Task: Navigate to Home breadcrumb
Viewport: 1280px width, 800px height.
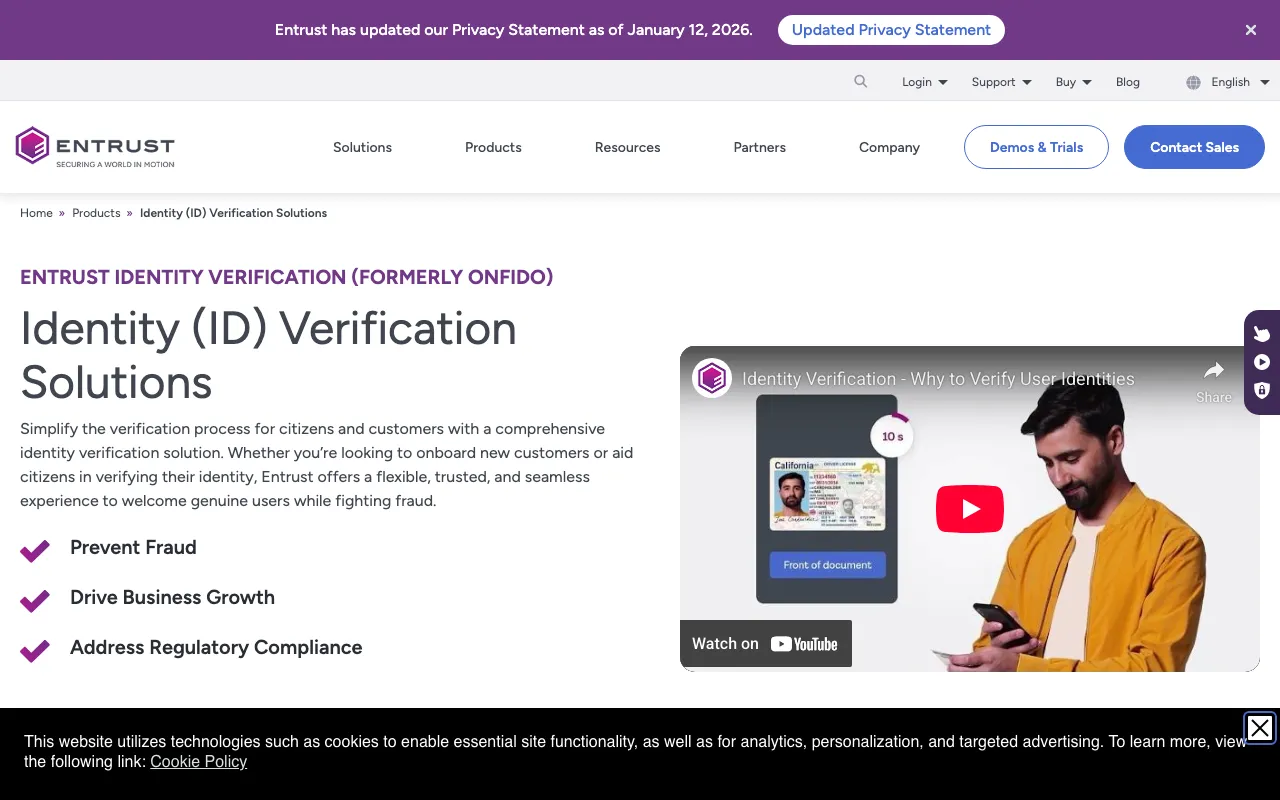Action: coord(36,213)
